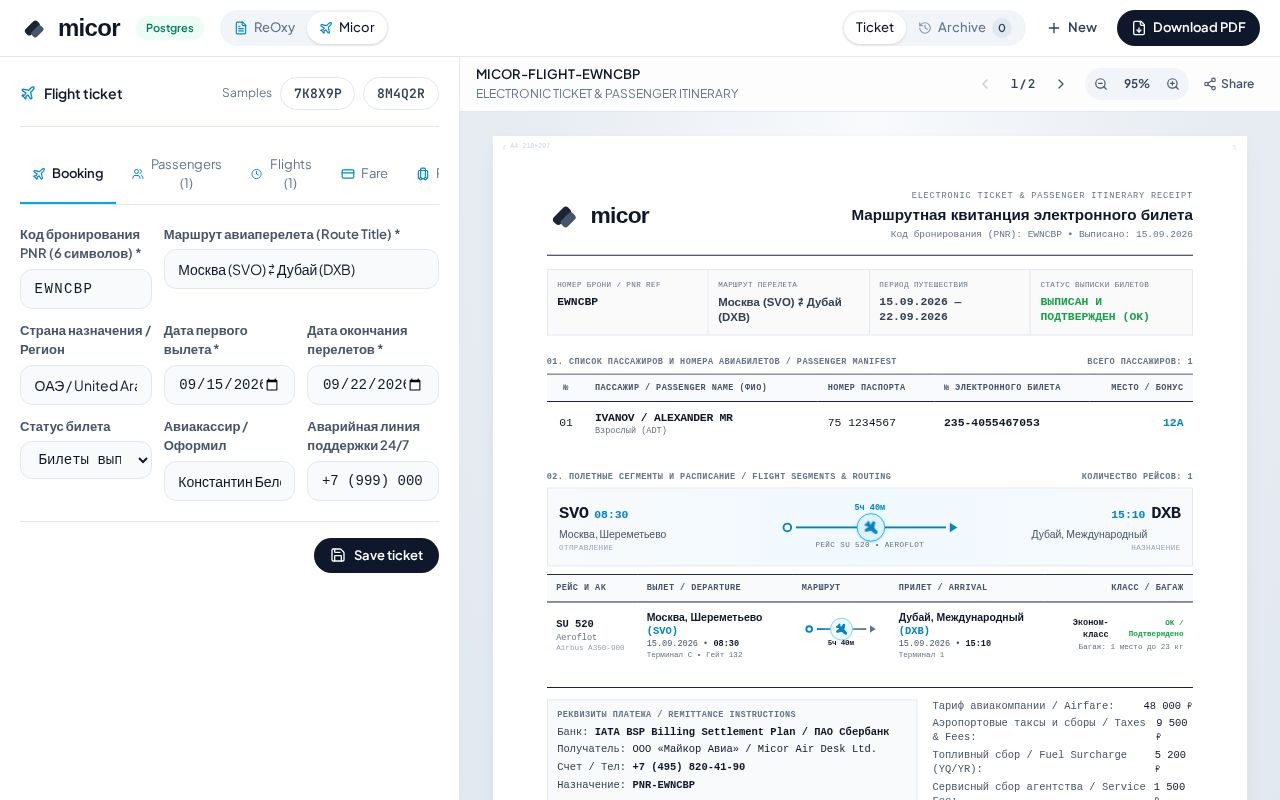Image resolution: width=1280 pixels, height=800 pixels.
Task: Click the Share icon
Action: click(x=1210, y=84)
